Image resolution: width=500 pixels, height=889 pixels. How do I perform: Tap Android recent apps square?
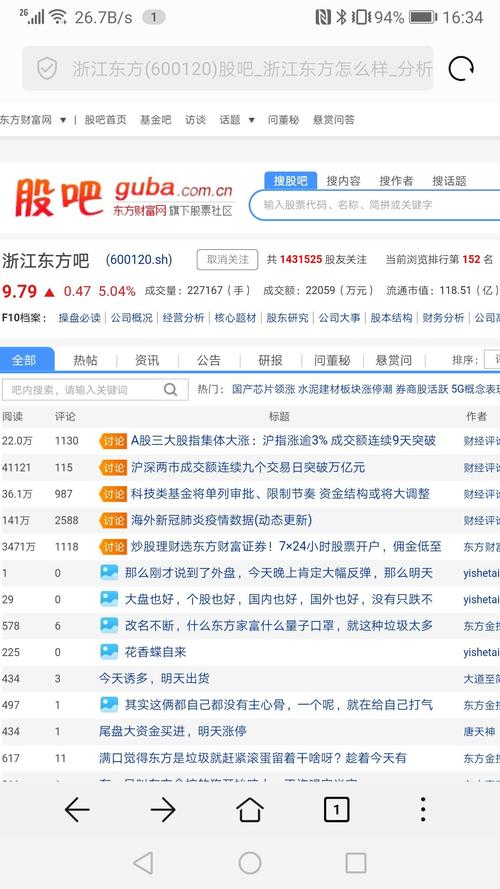click(356, 863)
